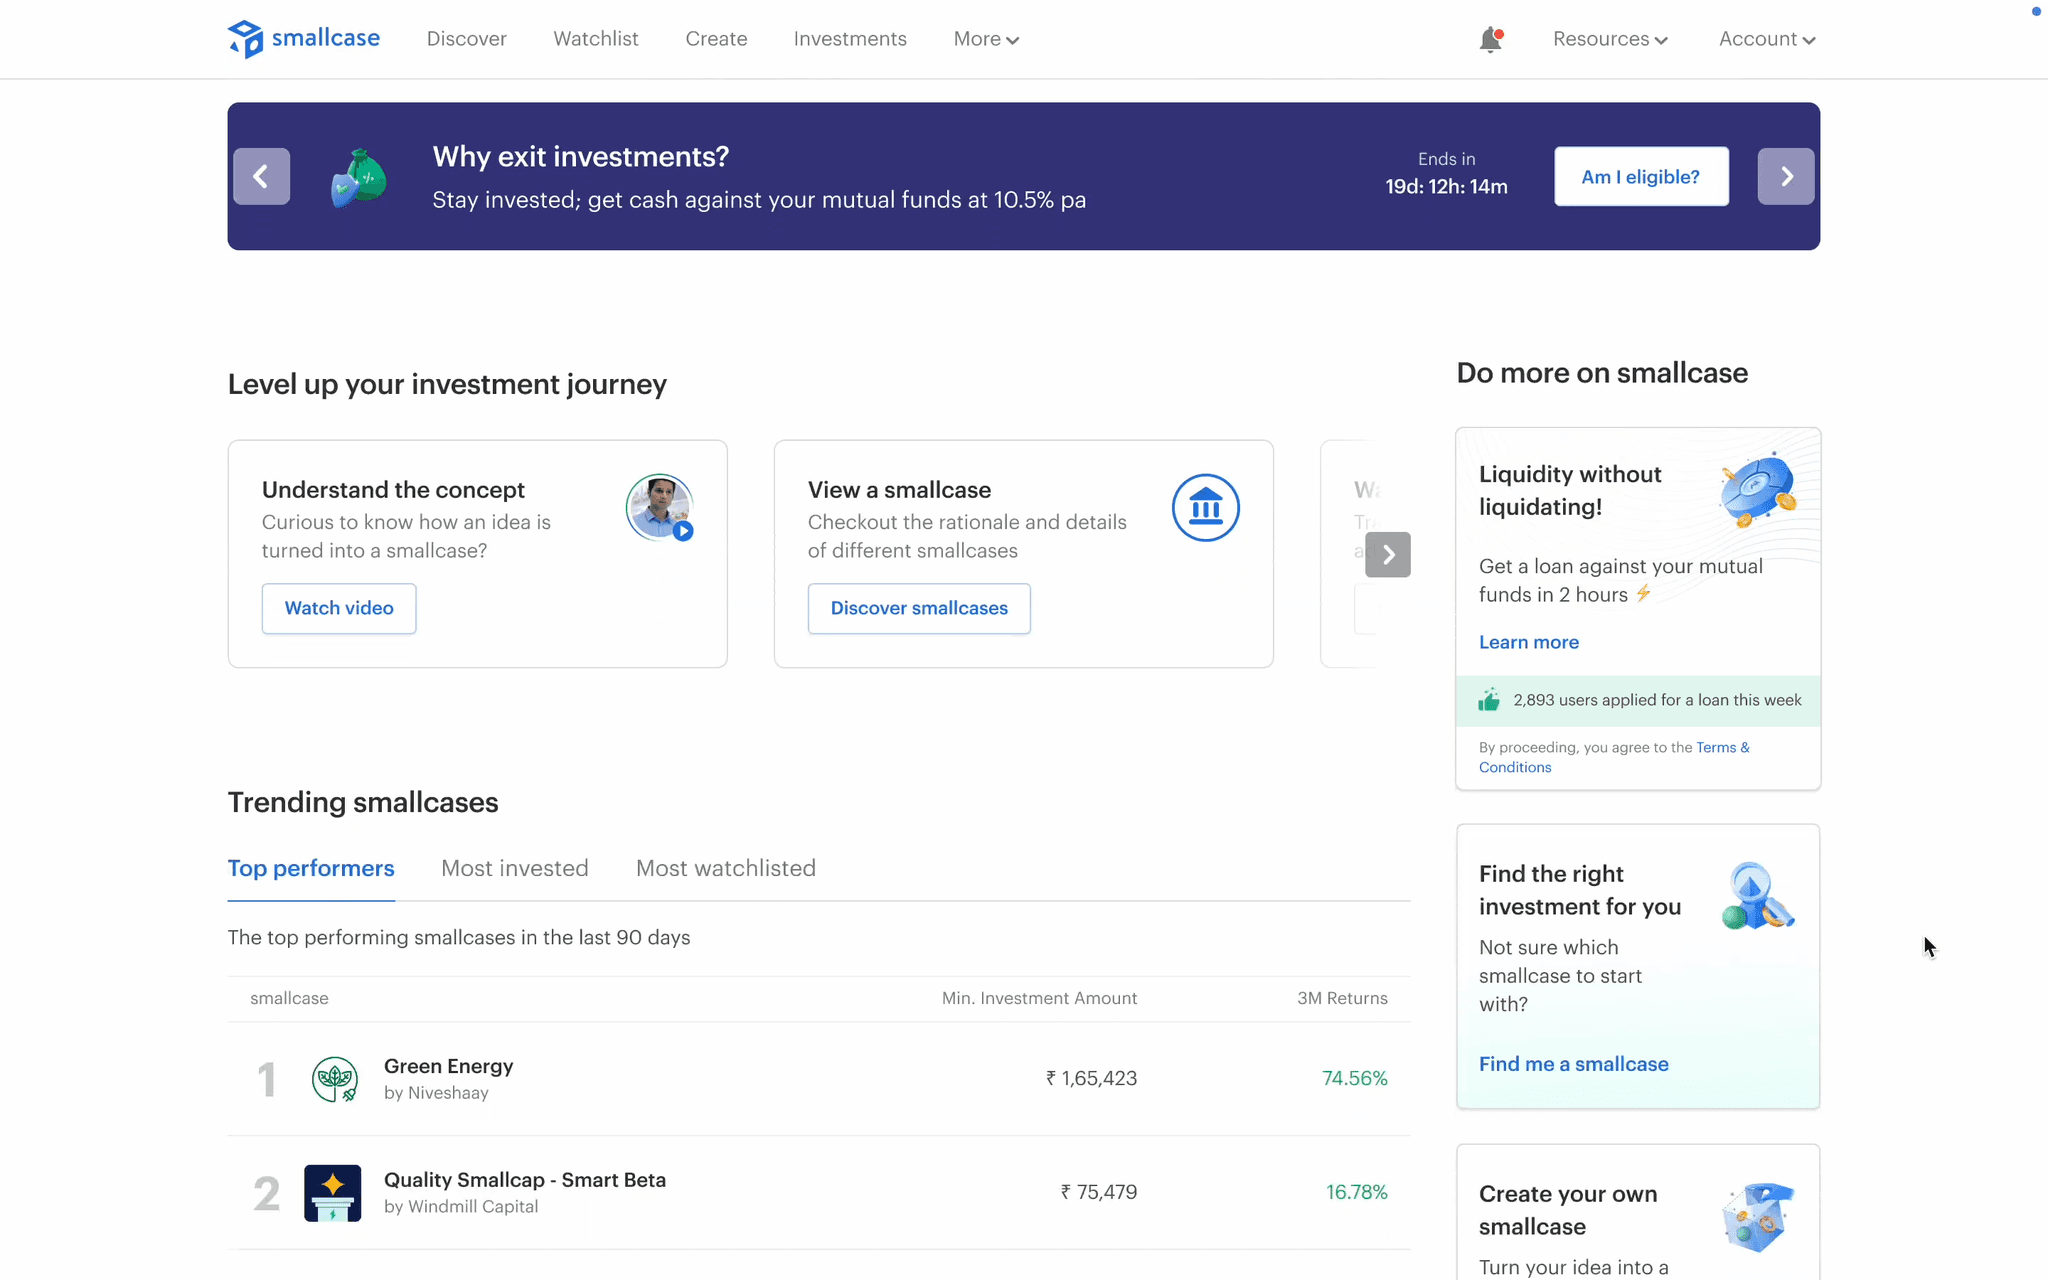Click the Create your own smallcase cube icon
This screenshot has width=2048, height=1280.
(1758, 1216)
